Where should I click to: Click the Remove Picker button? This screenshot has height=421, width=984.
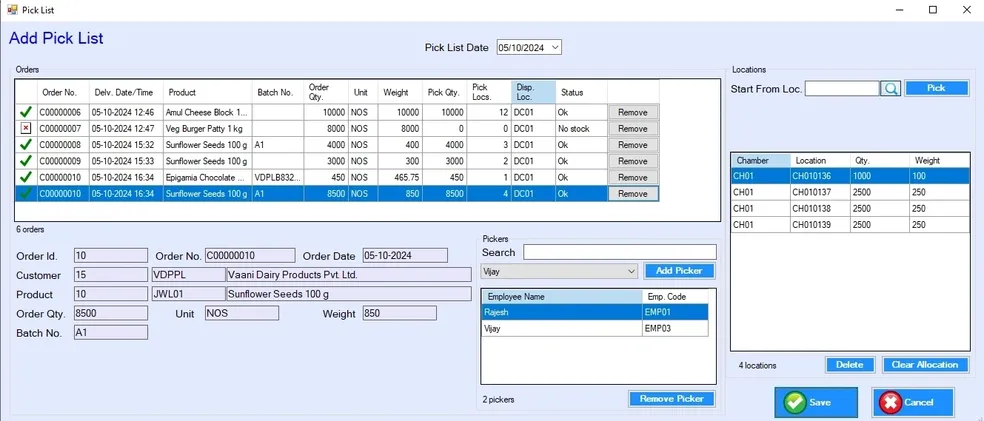click(x=672, y=399)
